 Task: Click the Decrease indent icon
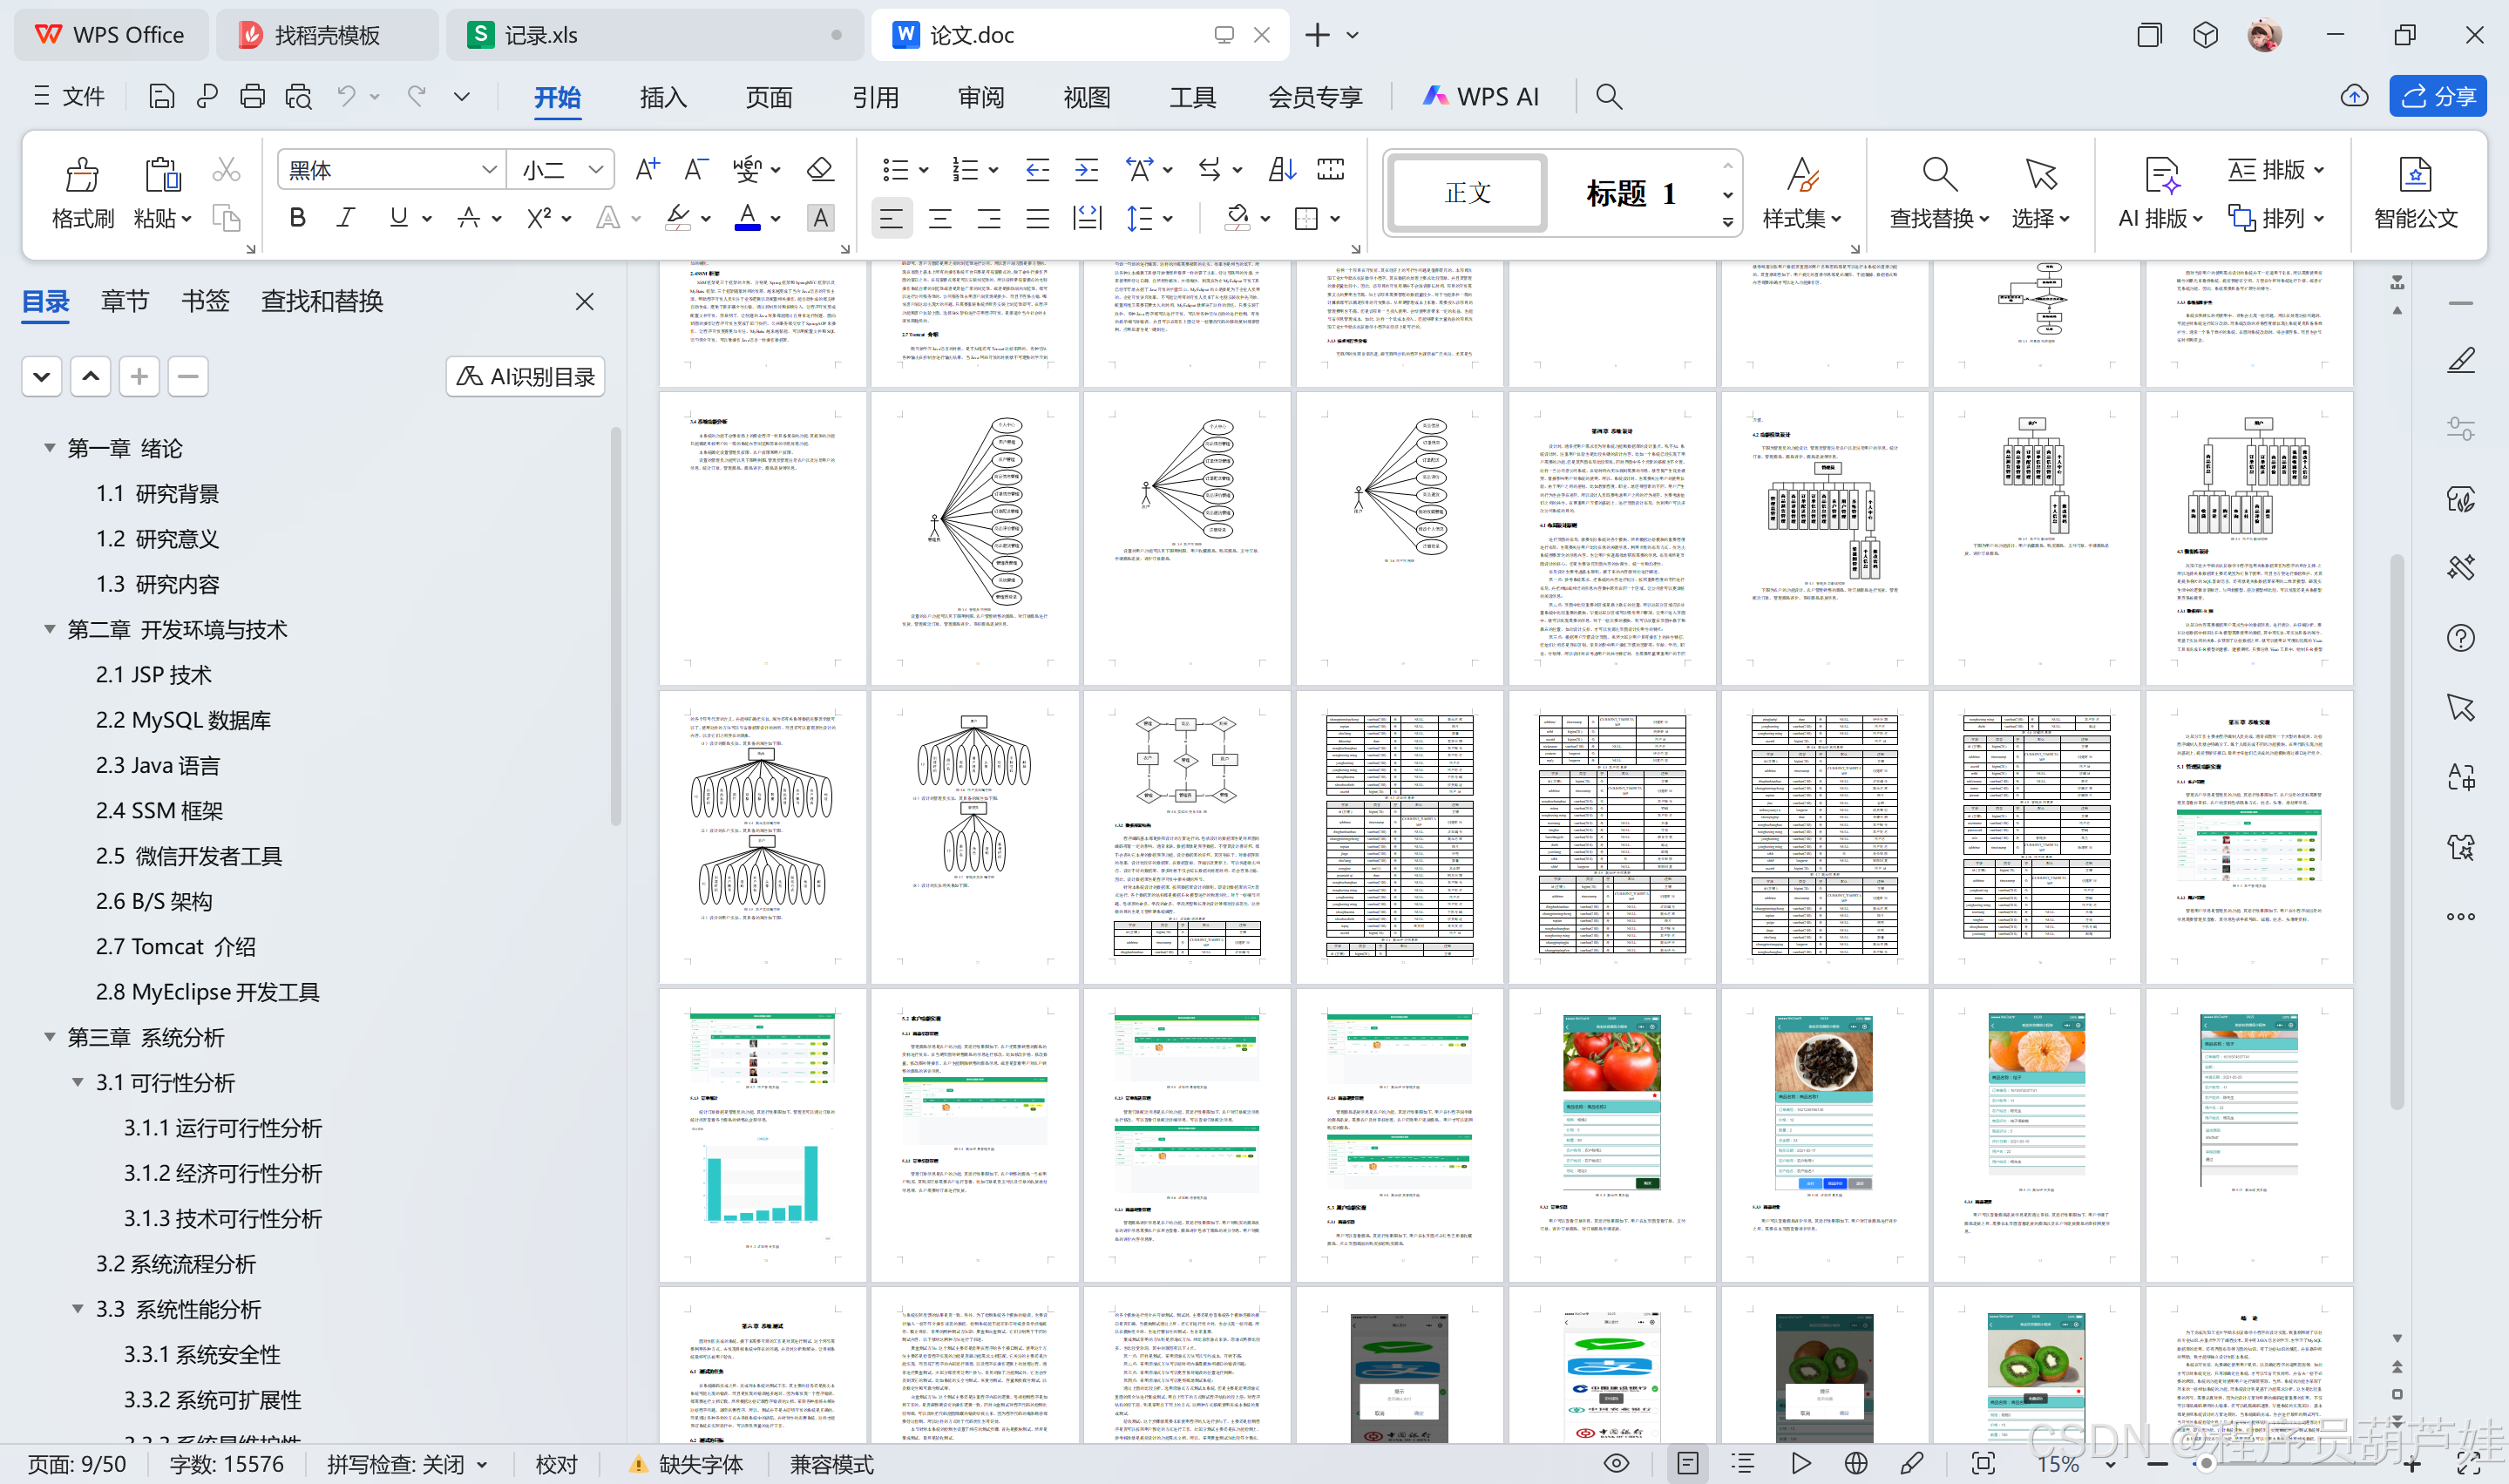(x=1037, y=169)
